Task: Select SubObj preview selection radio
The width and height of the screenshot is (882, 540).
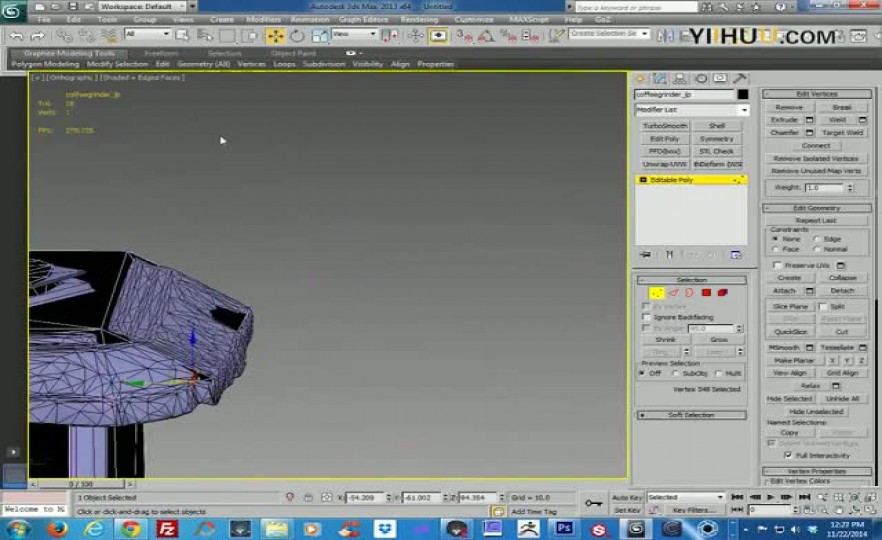Action: coord(676,374)
